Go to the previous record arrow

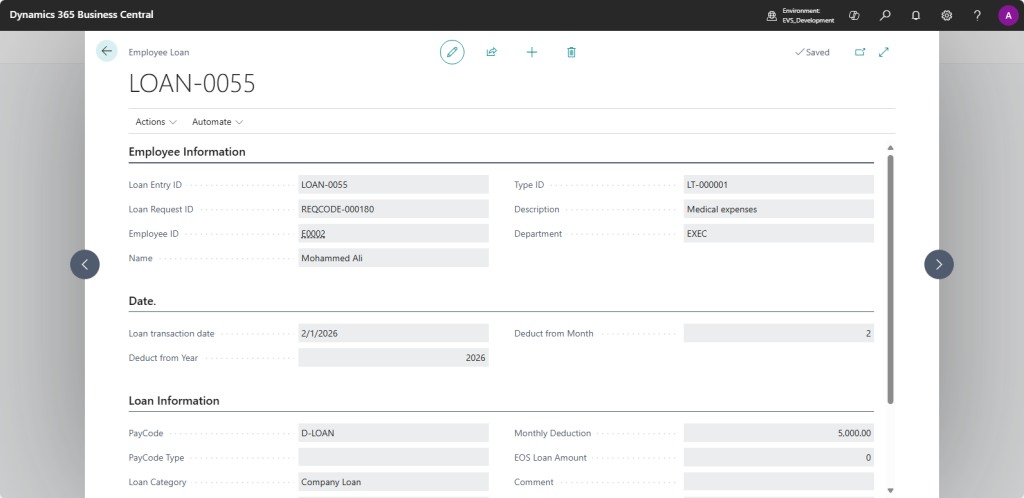point(85,264)
